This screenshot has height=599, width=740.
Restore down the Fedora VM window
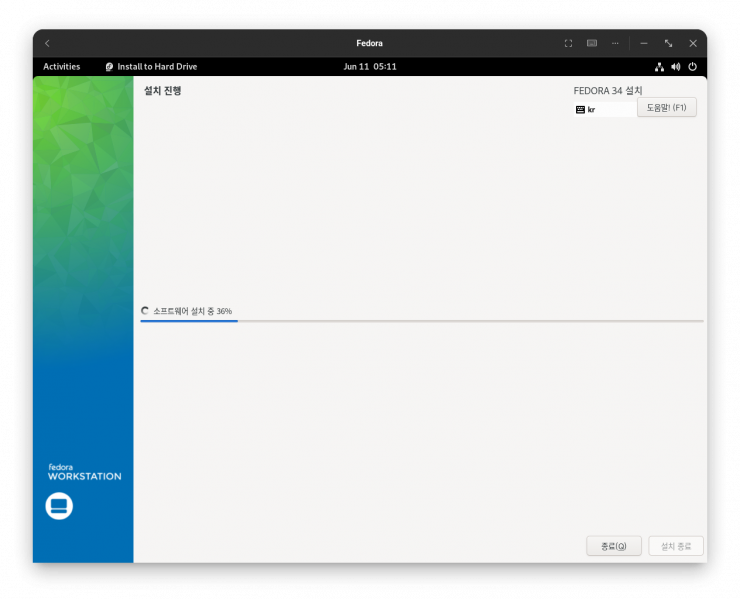pos(668,43)
